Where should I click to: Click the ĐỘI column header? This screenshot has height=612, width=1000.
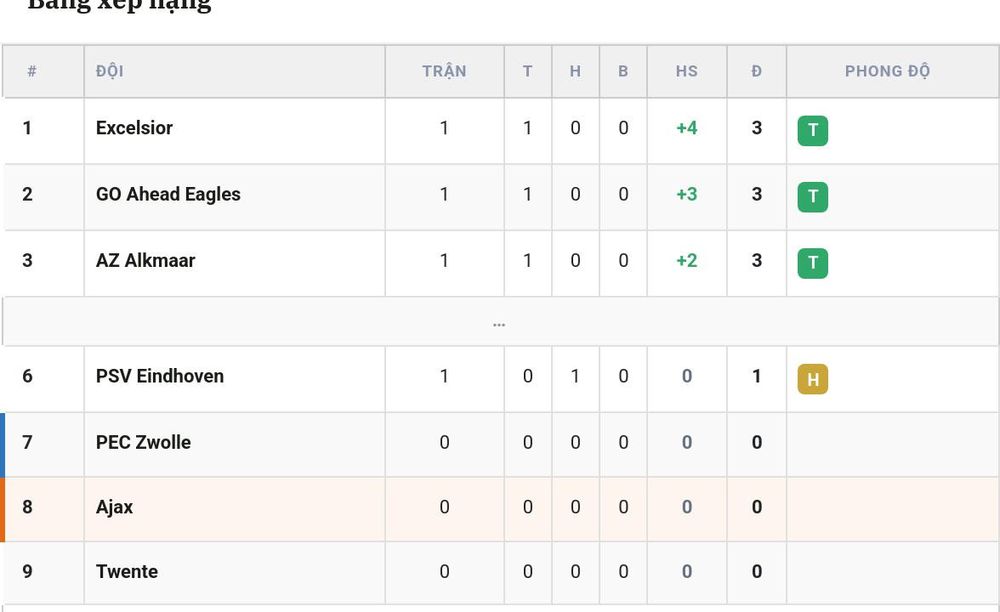(x=110, y=71)
